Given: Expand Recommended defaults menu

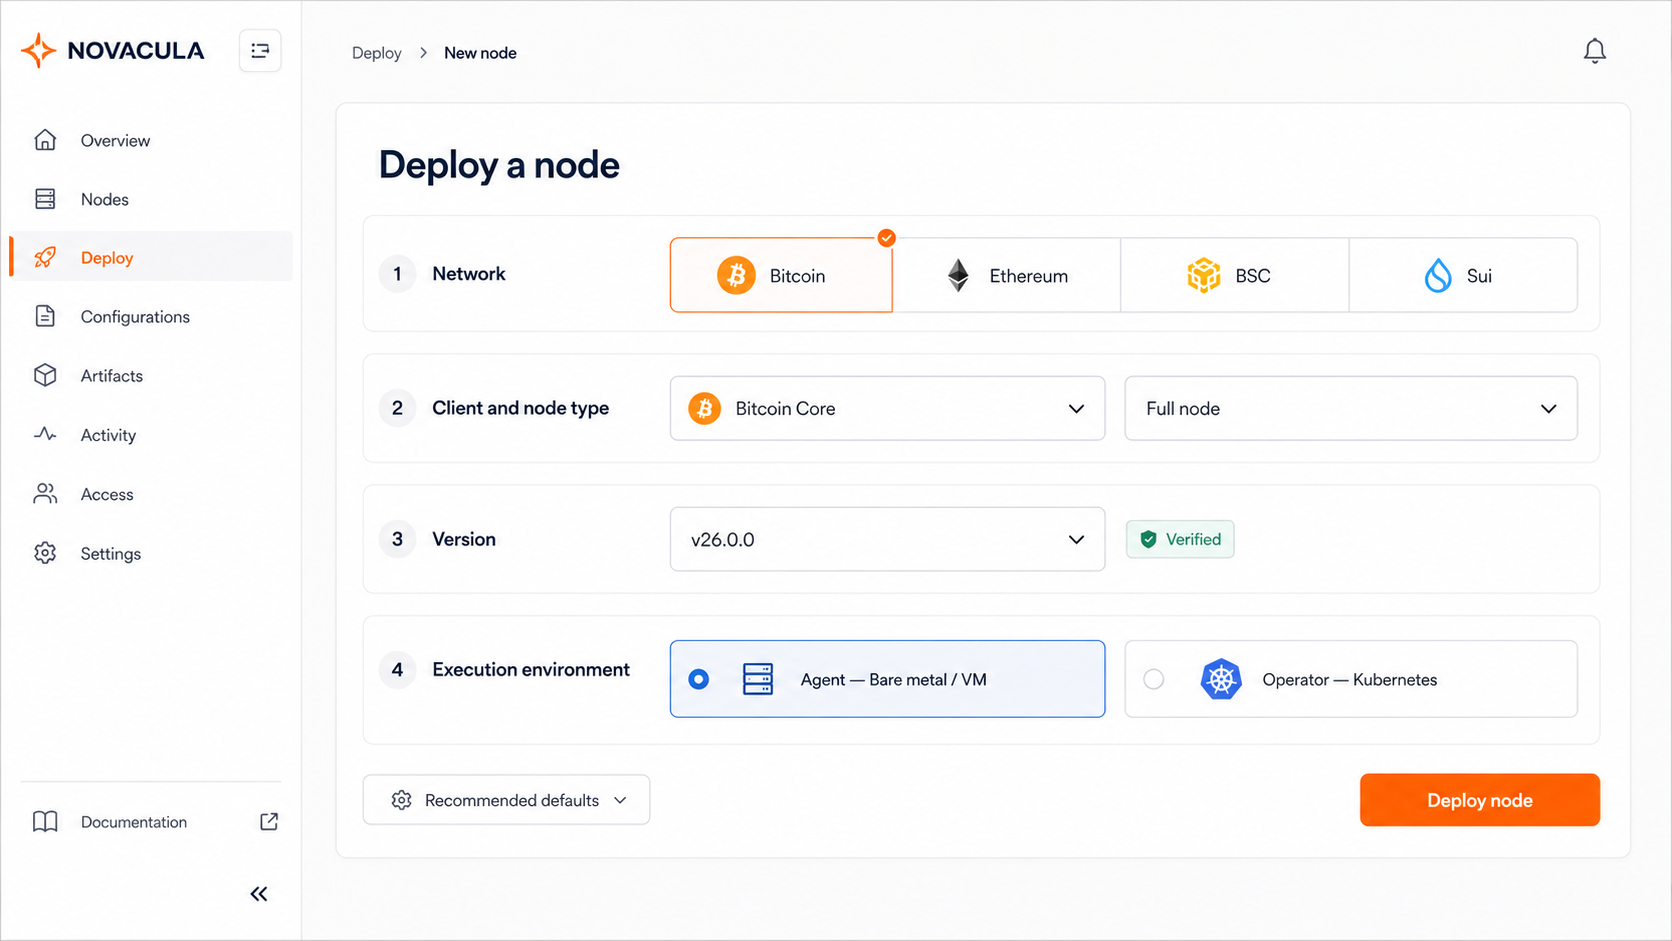Looking at the screenshot, I should tap(506, 800).
